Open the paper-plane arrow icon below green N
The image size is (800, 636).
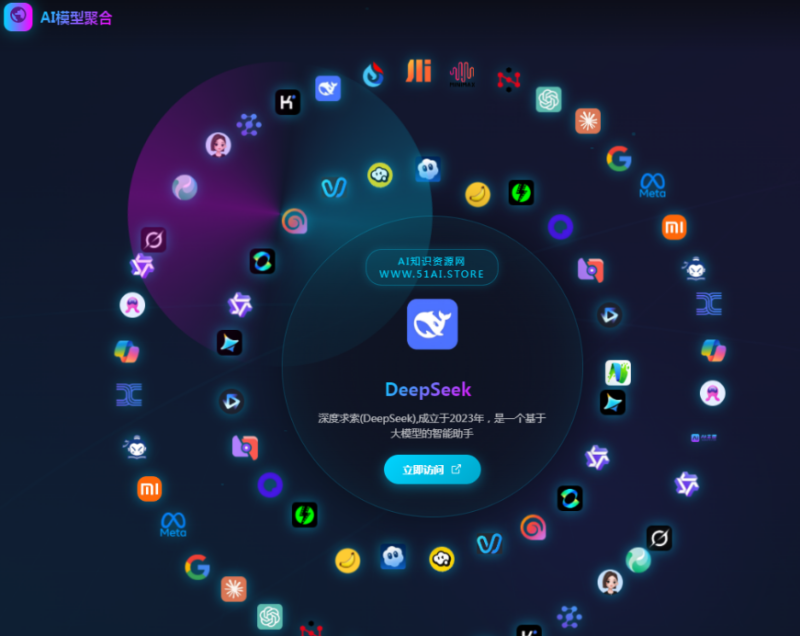(613, 402)
